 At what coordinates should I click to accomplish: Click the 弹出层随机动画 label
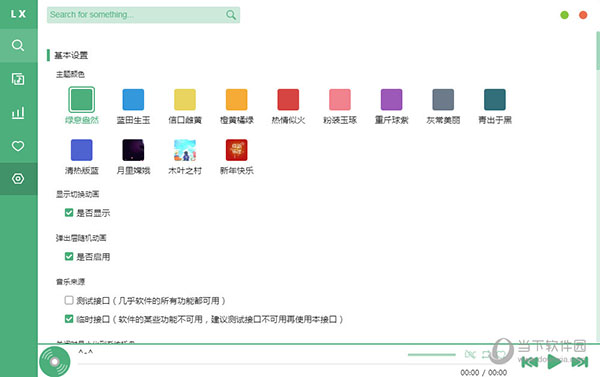(81, 238)
